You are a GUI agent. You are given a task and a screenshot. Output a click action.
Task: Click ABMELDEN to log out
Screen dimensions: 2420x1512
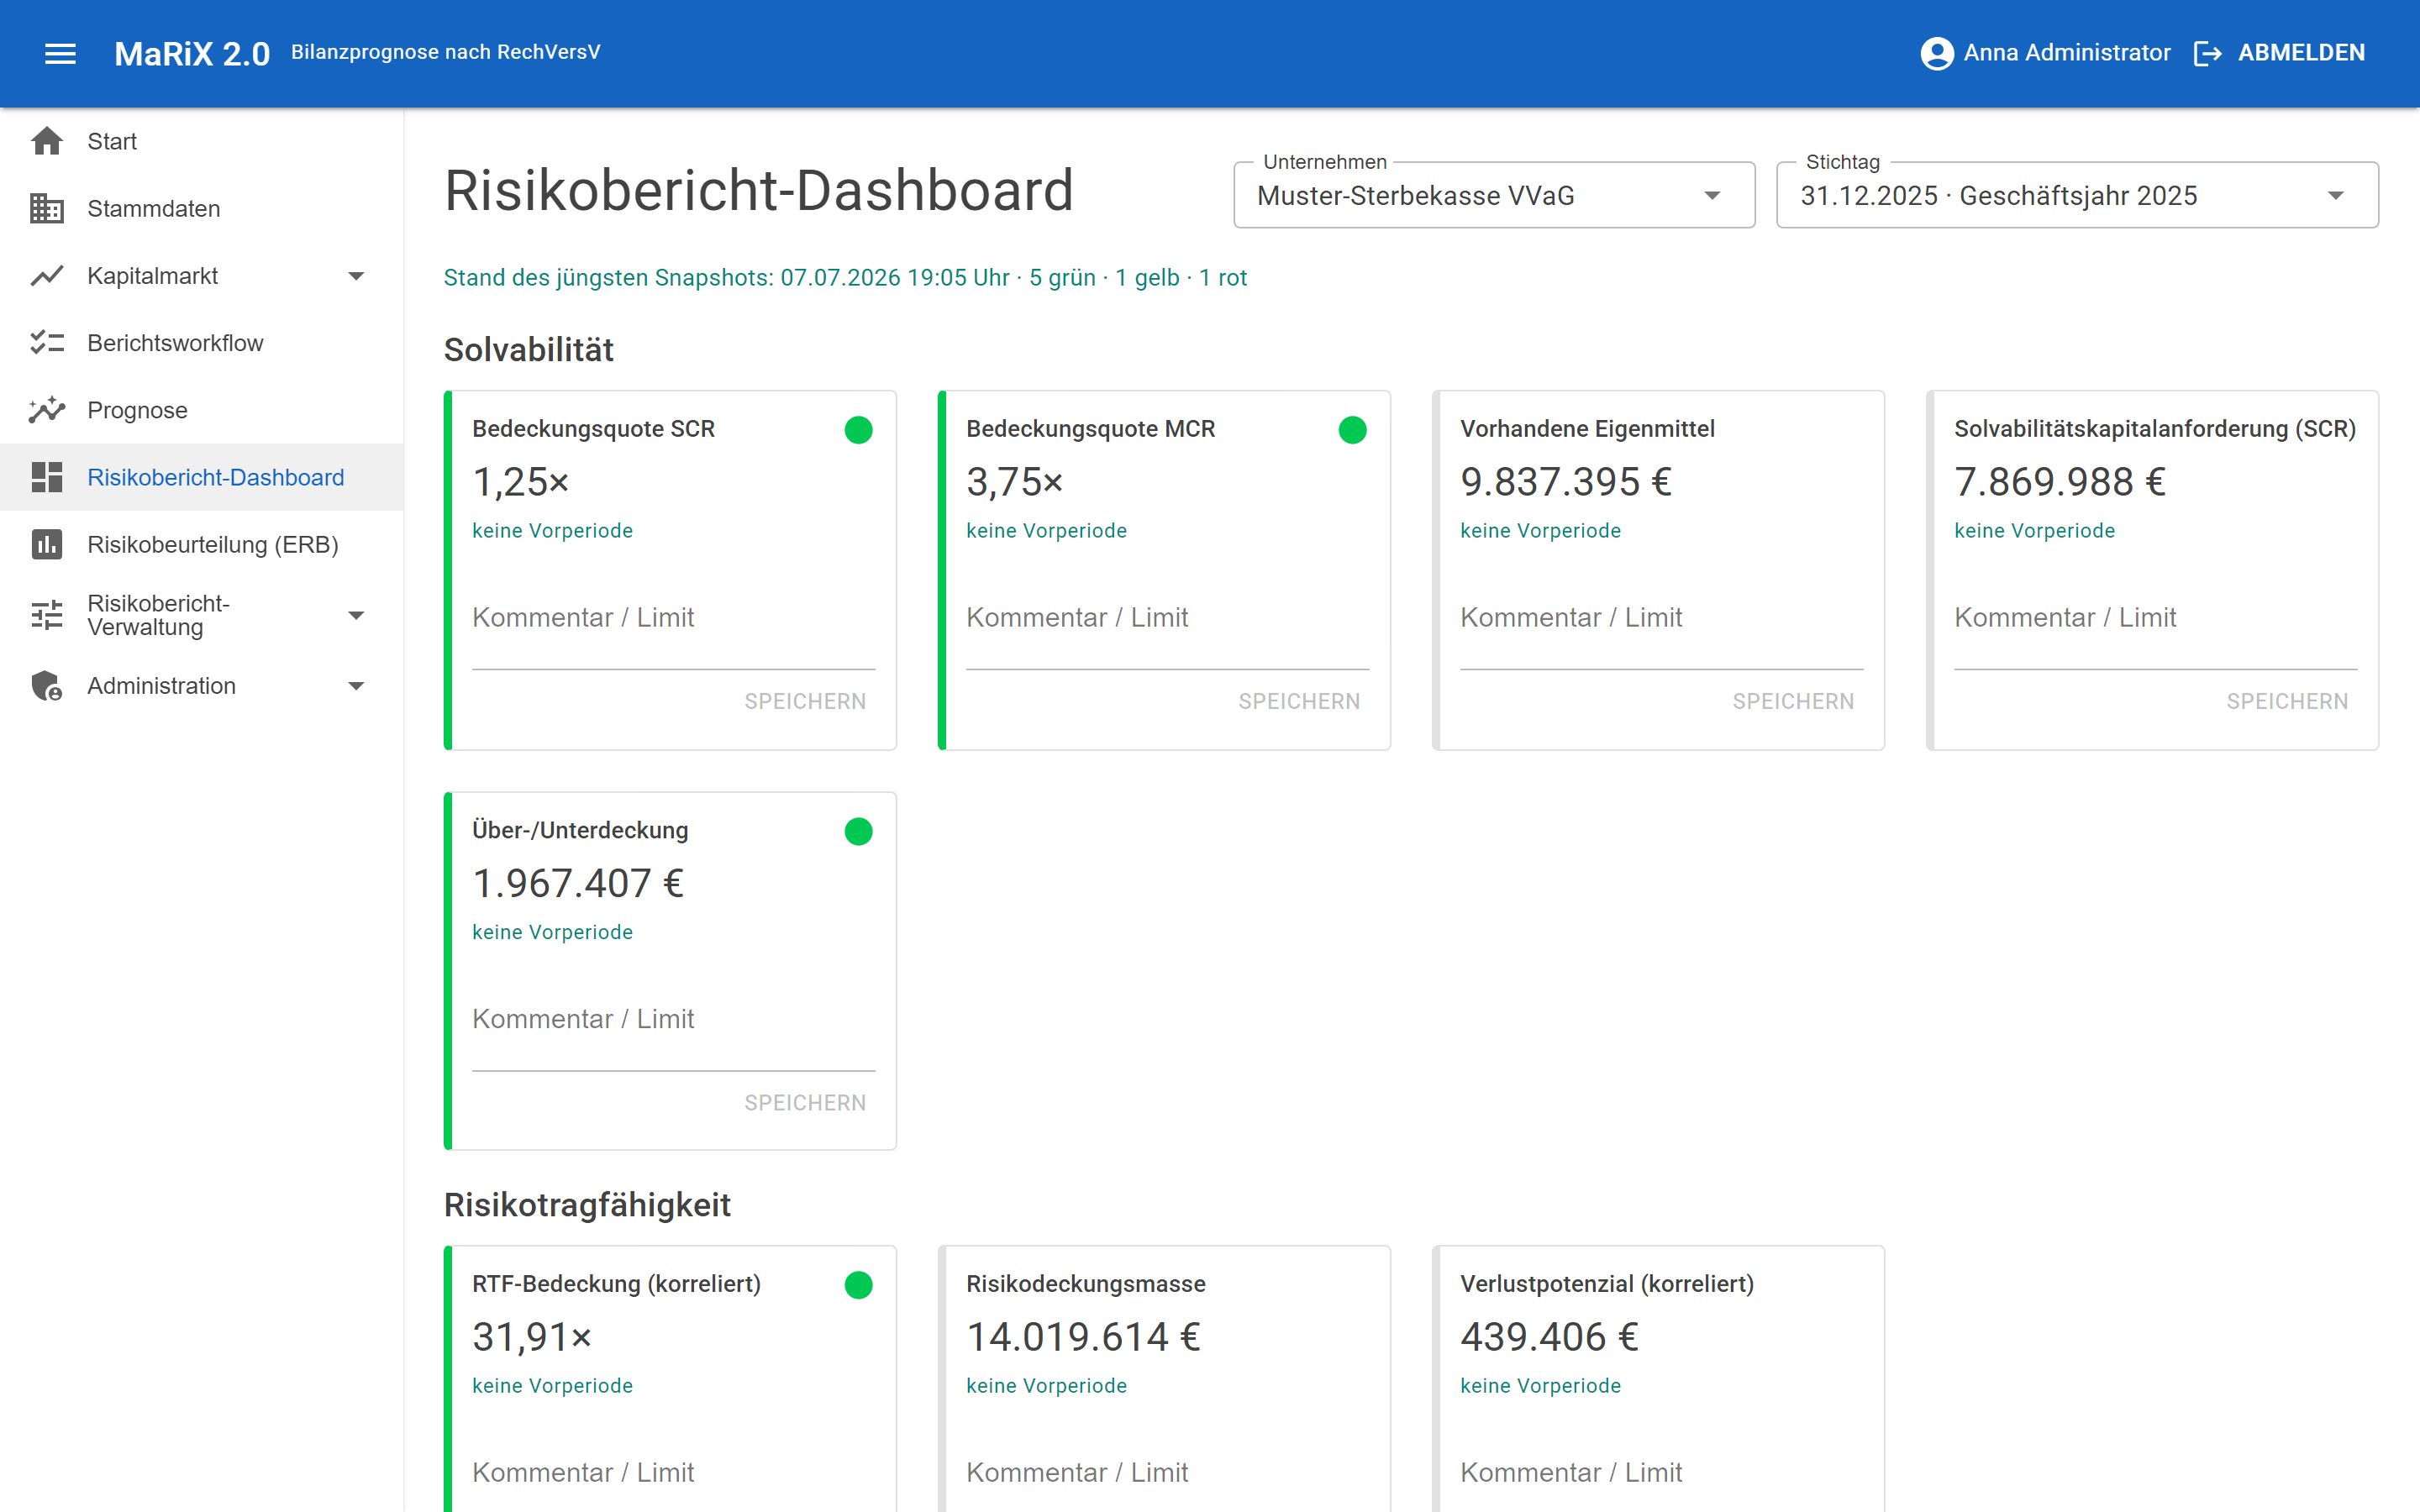(x=2301, y=53)
